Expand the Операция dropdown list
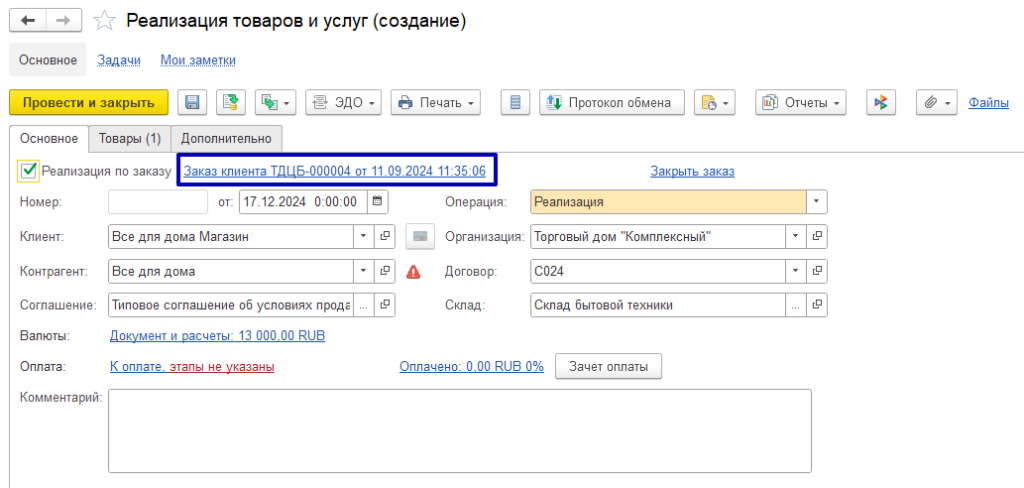The height and width of the screenshot is (488, 1024). click(x=817, y=201)
